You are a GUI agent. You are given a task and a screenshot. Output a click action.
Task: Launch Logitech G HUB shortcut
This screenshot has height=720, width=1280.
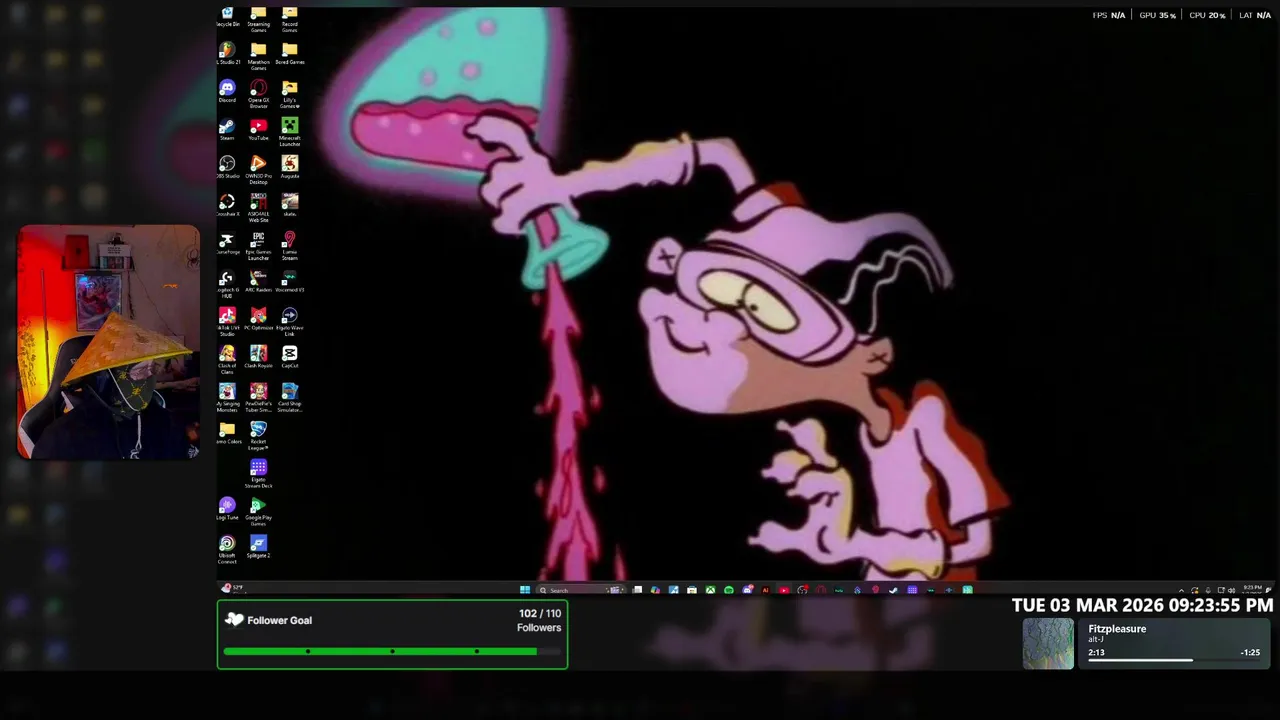coord(227,284)
